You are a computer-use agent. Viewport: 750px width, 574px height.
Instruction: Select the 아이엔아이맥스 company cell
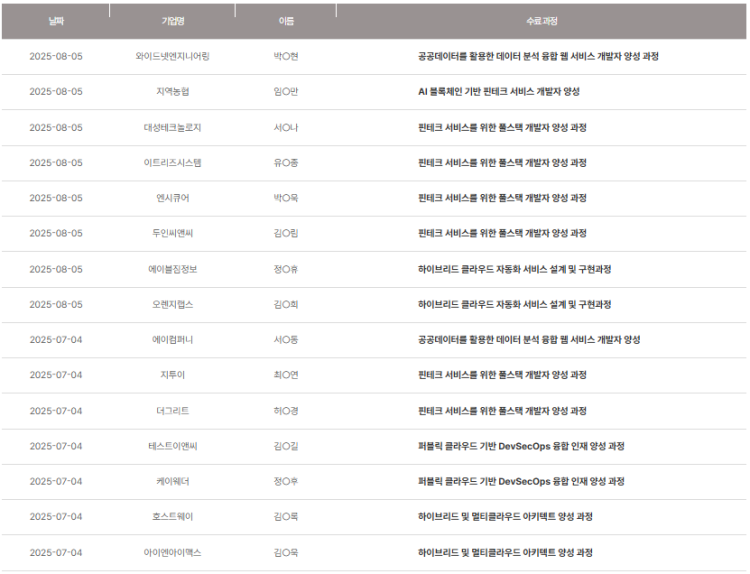[x=173, y=552]
